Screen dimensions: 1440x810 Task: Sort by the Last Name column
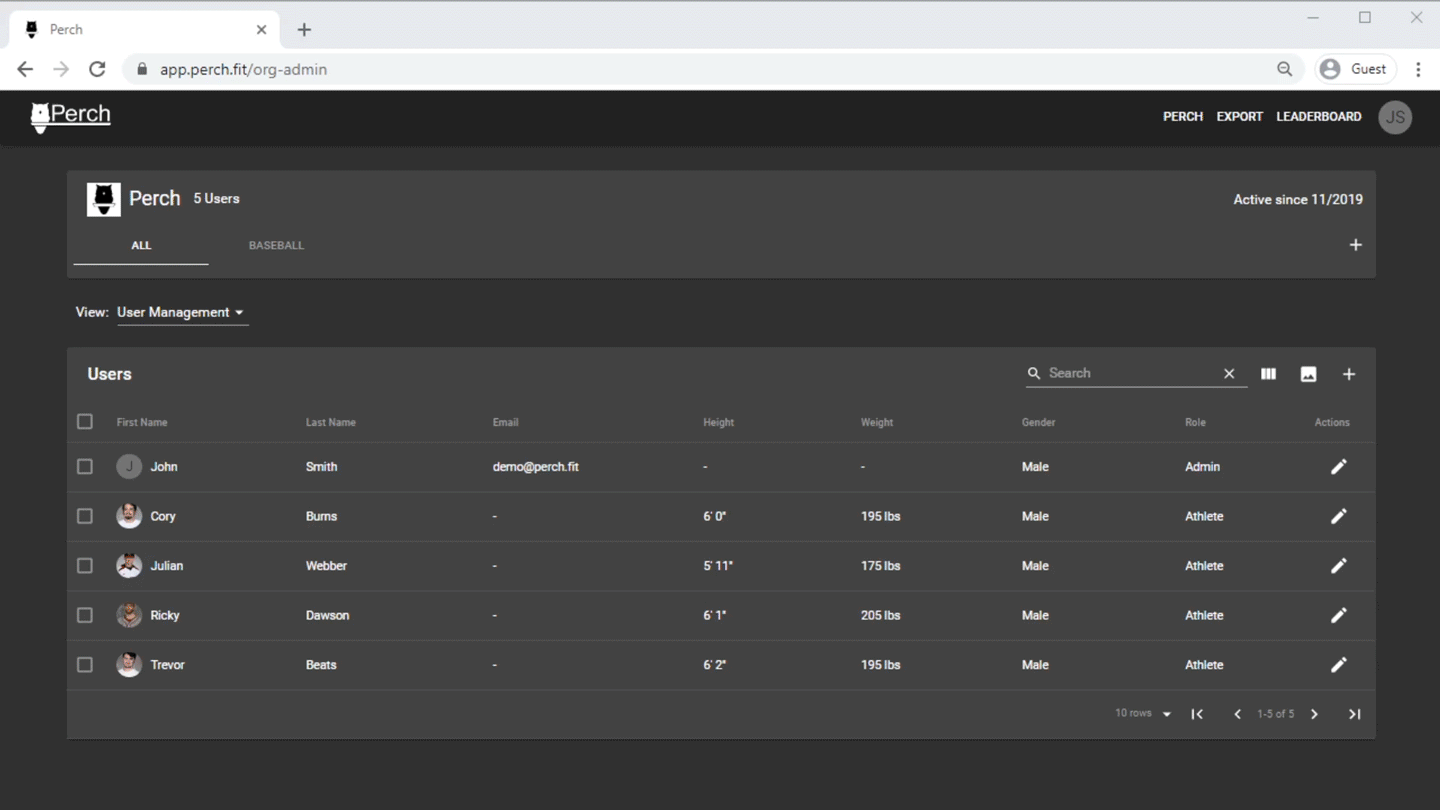[330, 422]
